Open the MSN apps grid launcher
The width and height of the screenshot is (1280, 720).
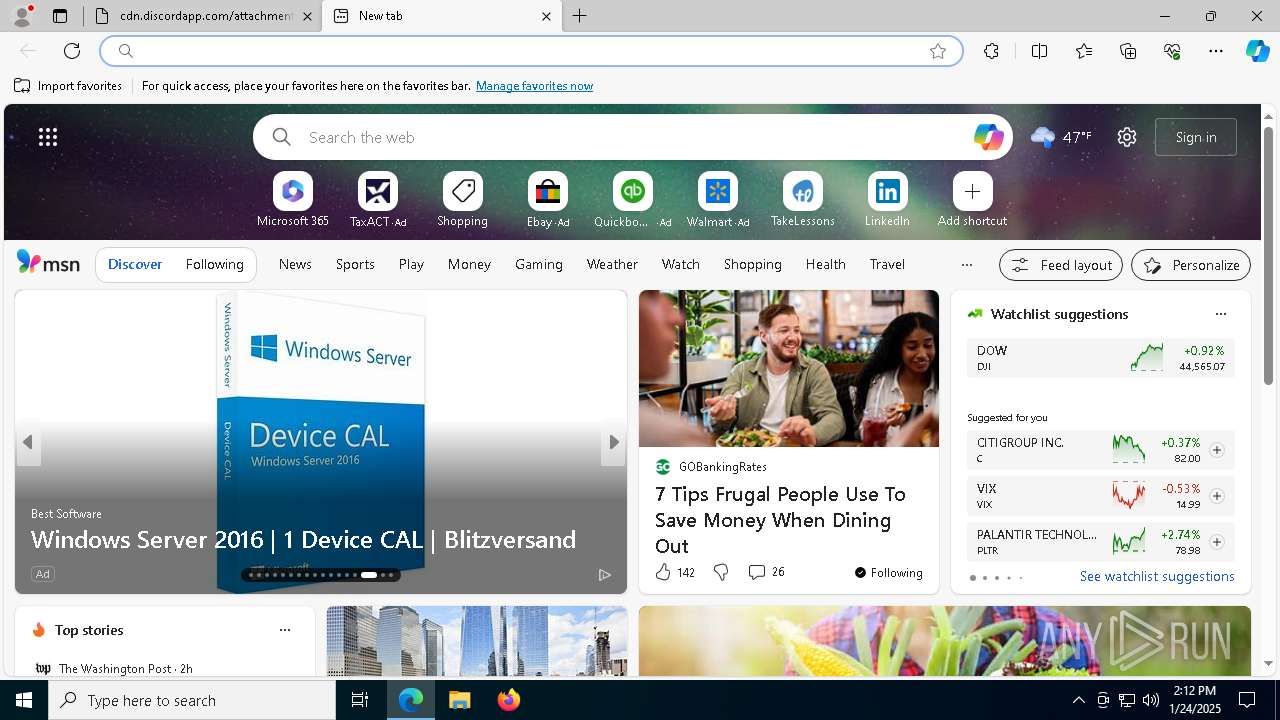click(x=48, y=137)
